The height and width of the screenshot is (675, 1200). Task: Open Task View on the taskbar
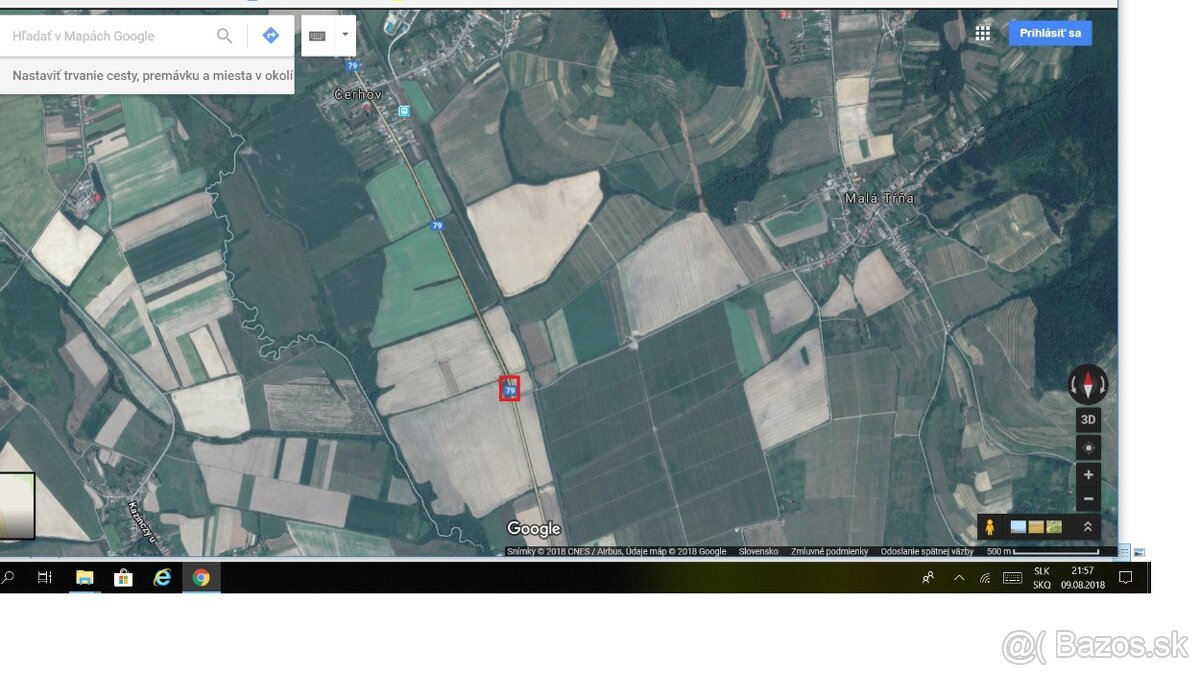click(x=44, y=577)
